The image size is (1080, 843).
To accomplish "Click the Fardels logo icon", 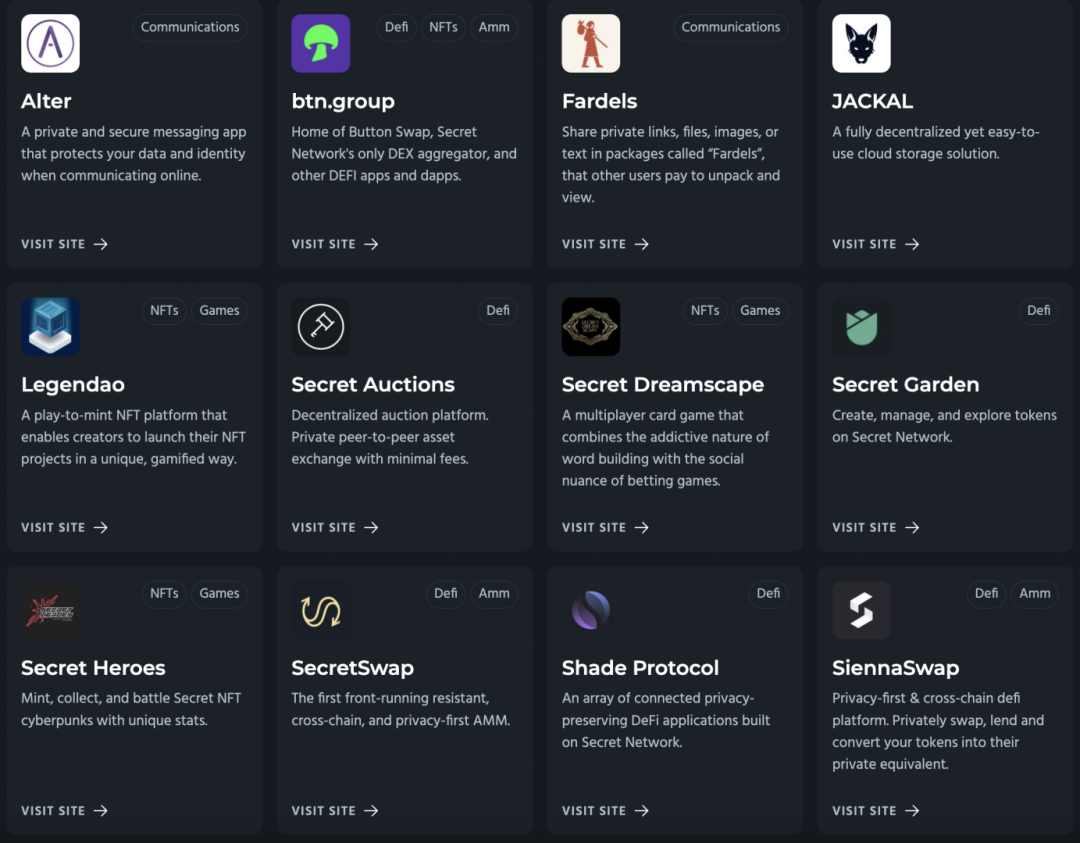I will pos(591,43).
